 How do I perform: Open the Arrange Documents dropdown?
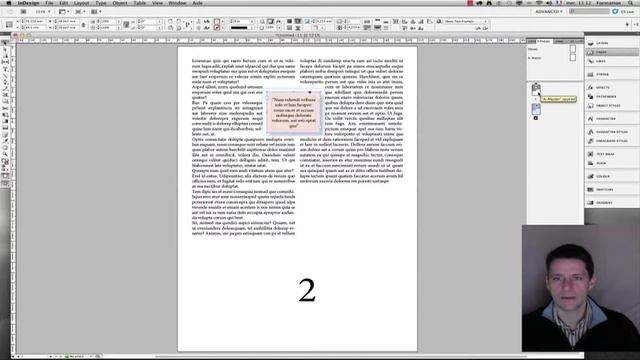point(96,12)
